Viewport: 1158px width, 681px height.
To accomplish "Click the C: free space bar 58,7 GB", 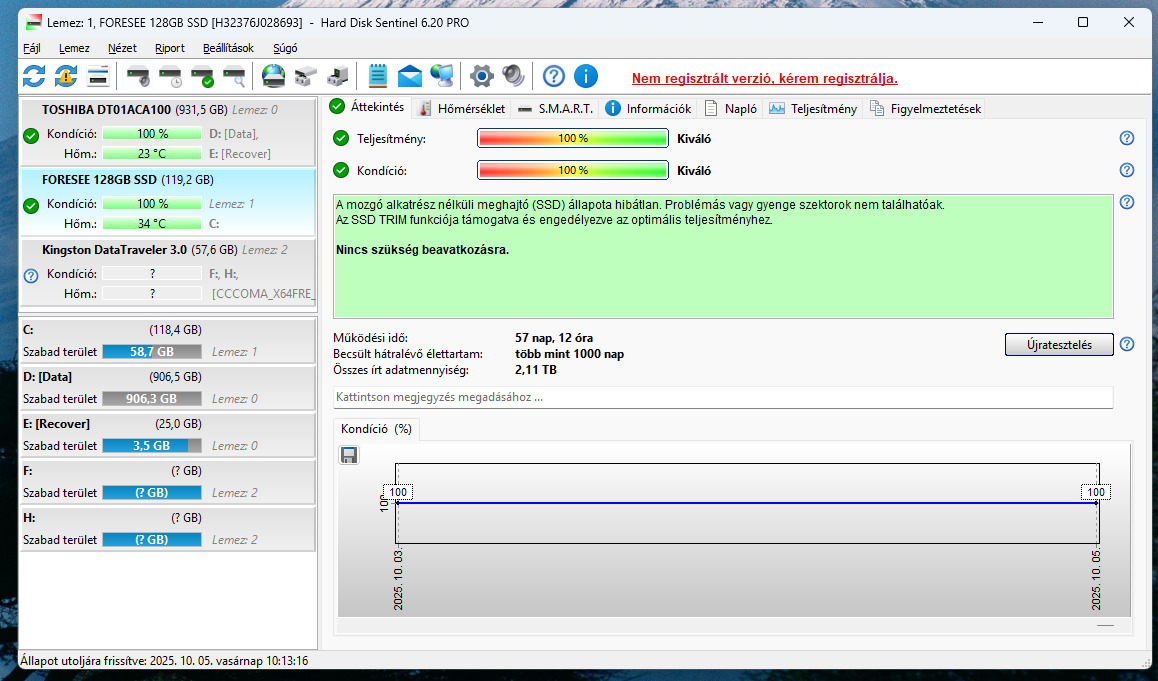I will 151,352.
